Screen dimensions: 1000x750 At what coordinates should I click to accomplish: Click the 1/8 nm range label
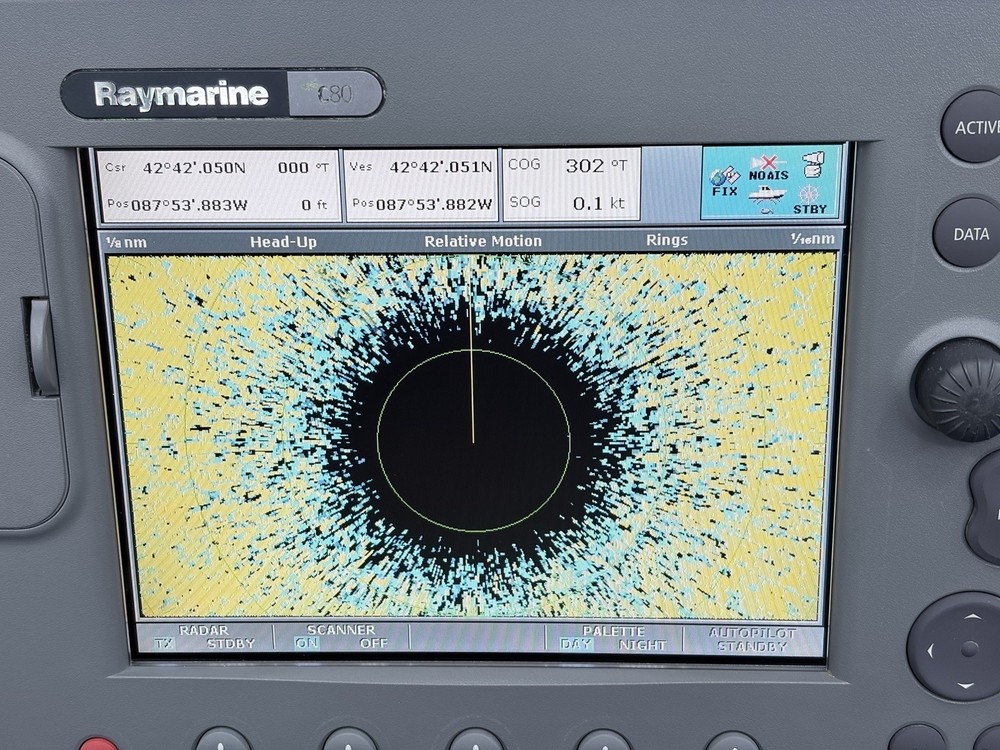[x=126, y=242]
